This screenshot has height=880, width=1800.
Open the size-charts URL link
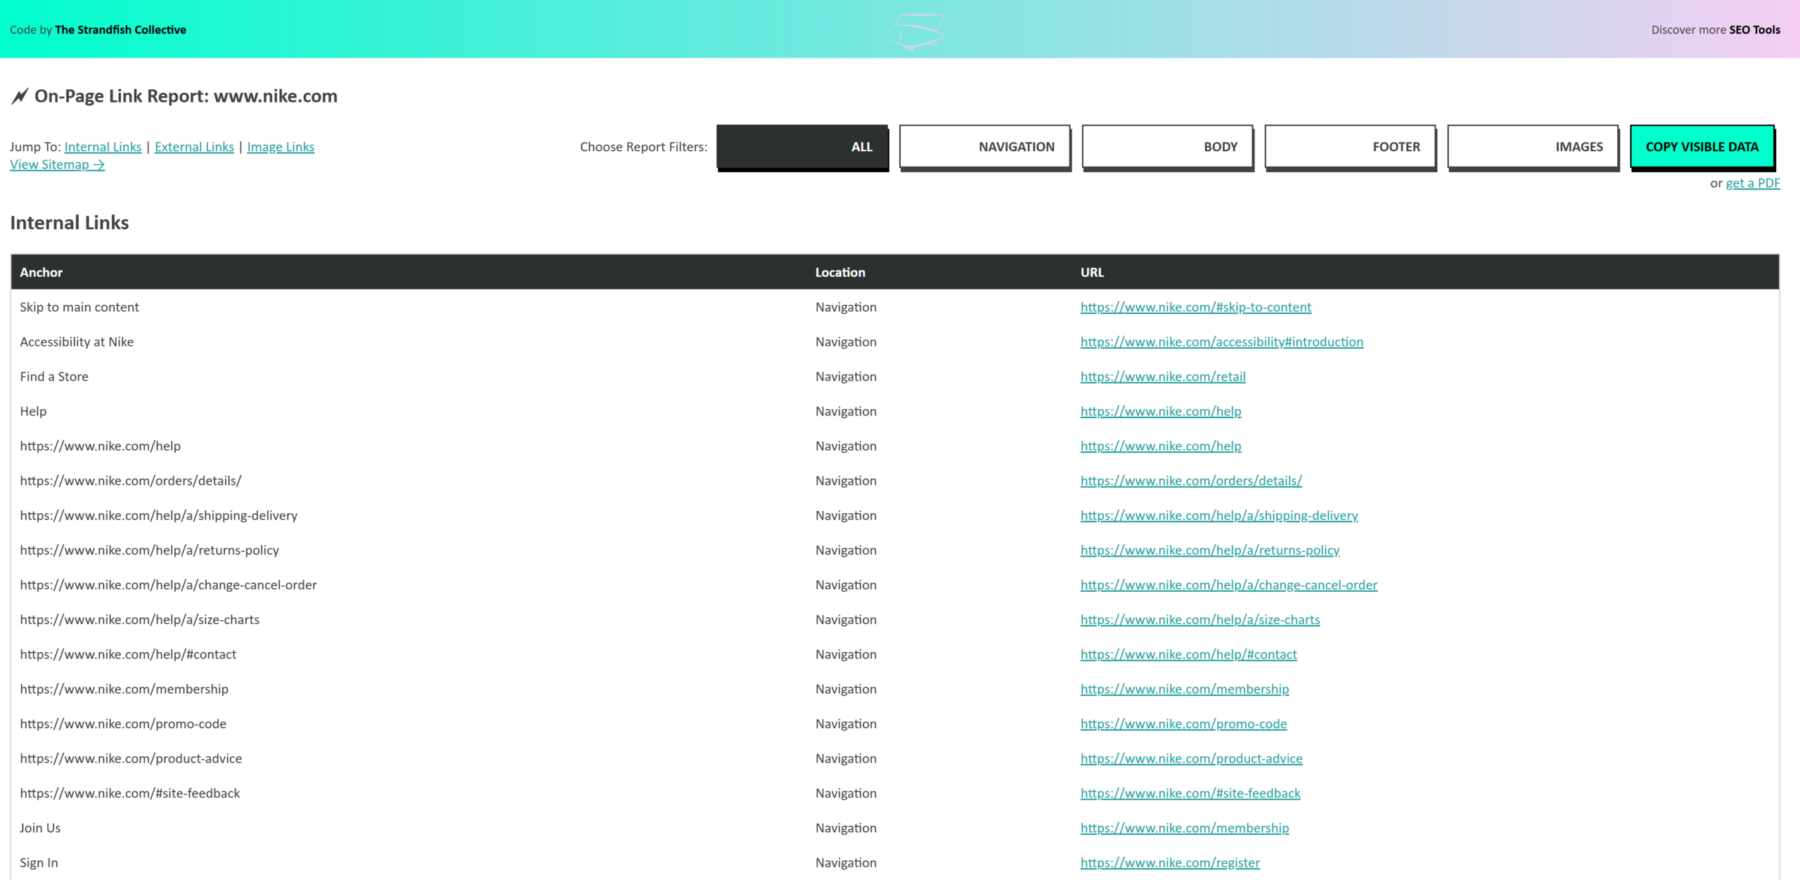point(1200,620)
